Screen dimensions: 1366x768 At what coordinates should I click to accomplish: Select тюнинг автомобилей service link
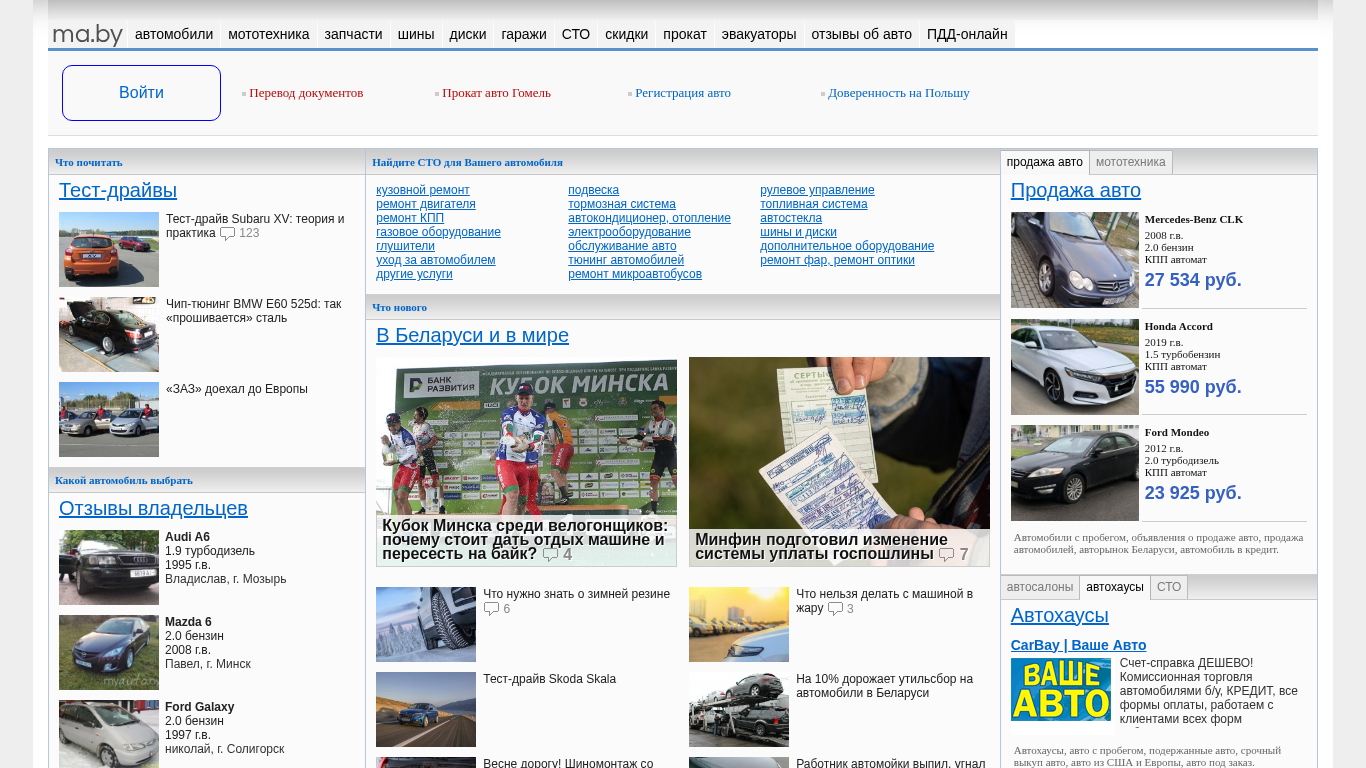[x=626, y=260]
